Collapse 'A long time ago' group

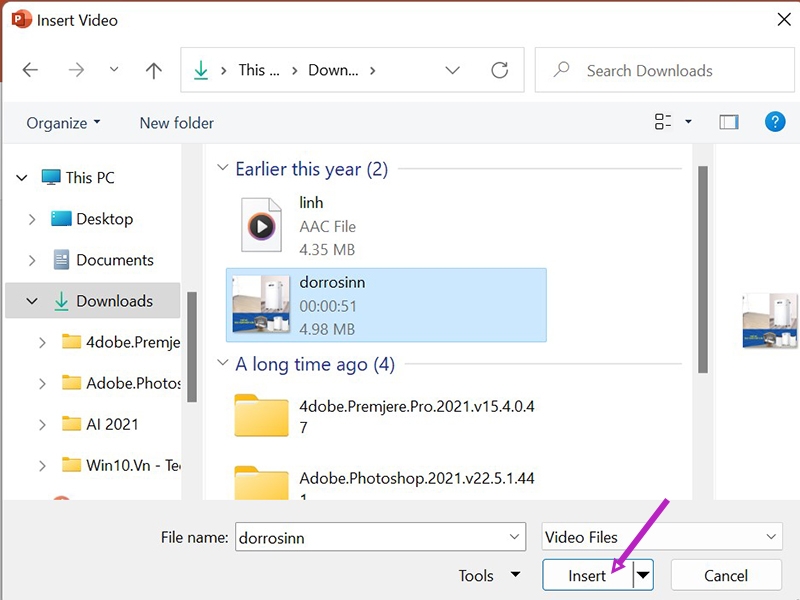[222, 363]
